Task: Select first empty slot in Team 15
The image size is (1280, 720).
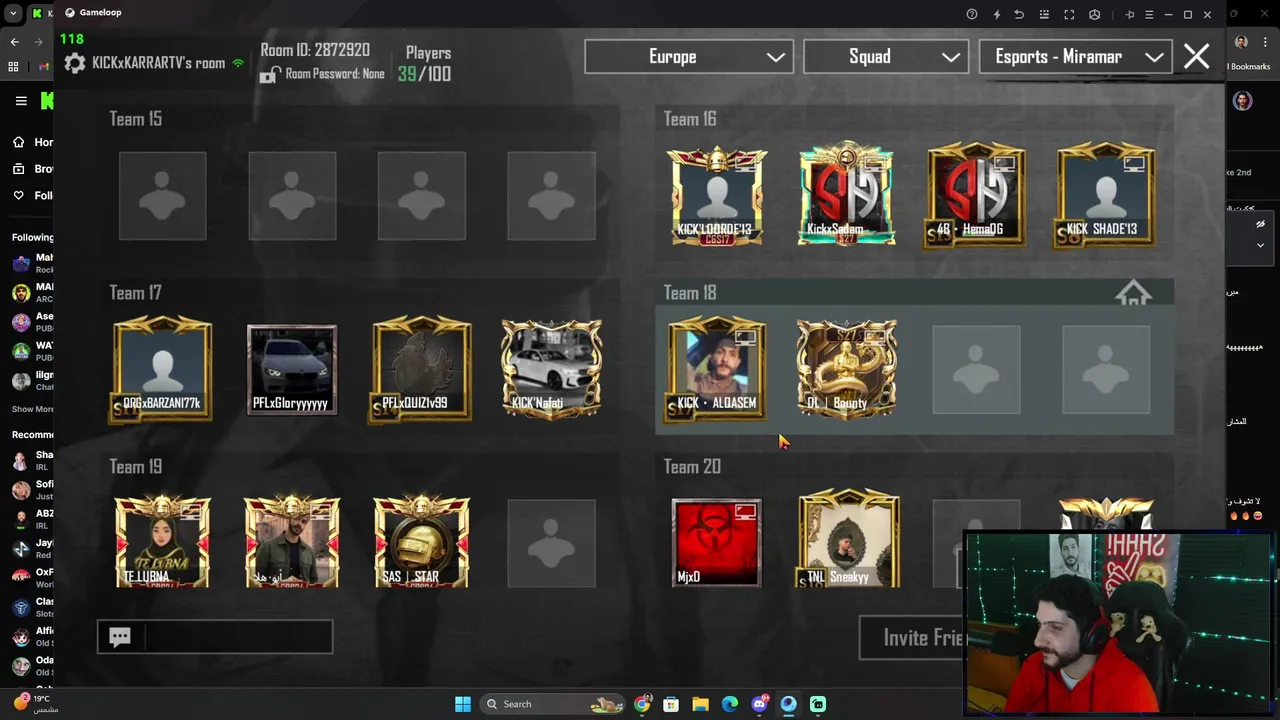Action: [163, 196]
